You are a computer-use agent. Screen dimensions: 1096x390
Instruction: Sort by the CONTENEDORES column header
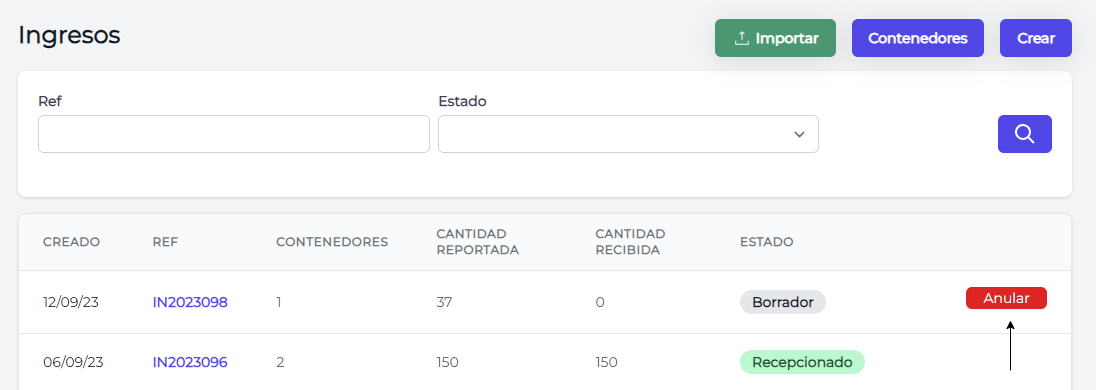click(x=332, y=243)
